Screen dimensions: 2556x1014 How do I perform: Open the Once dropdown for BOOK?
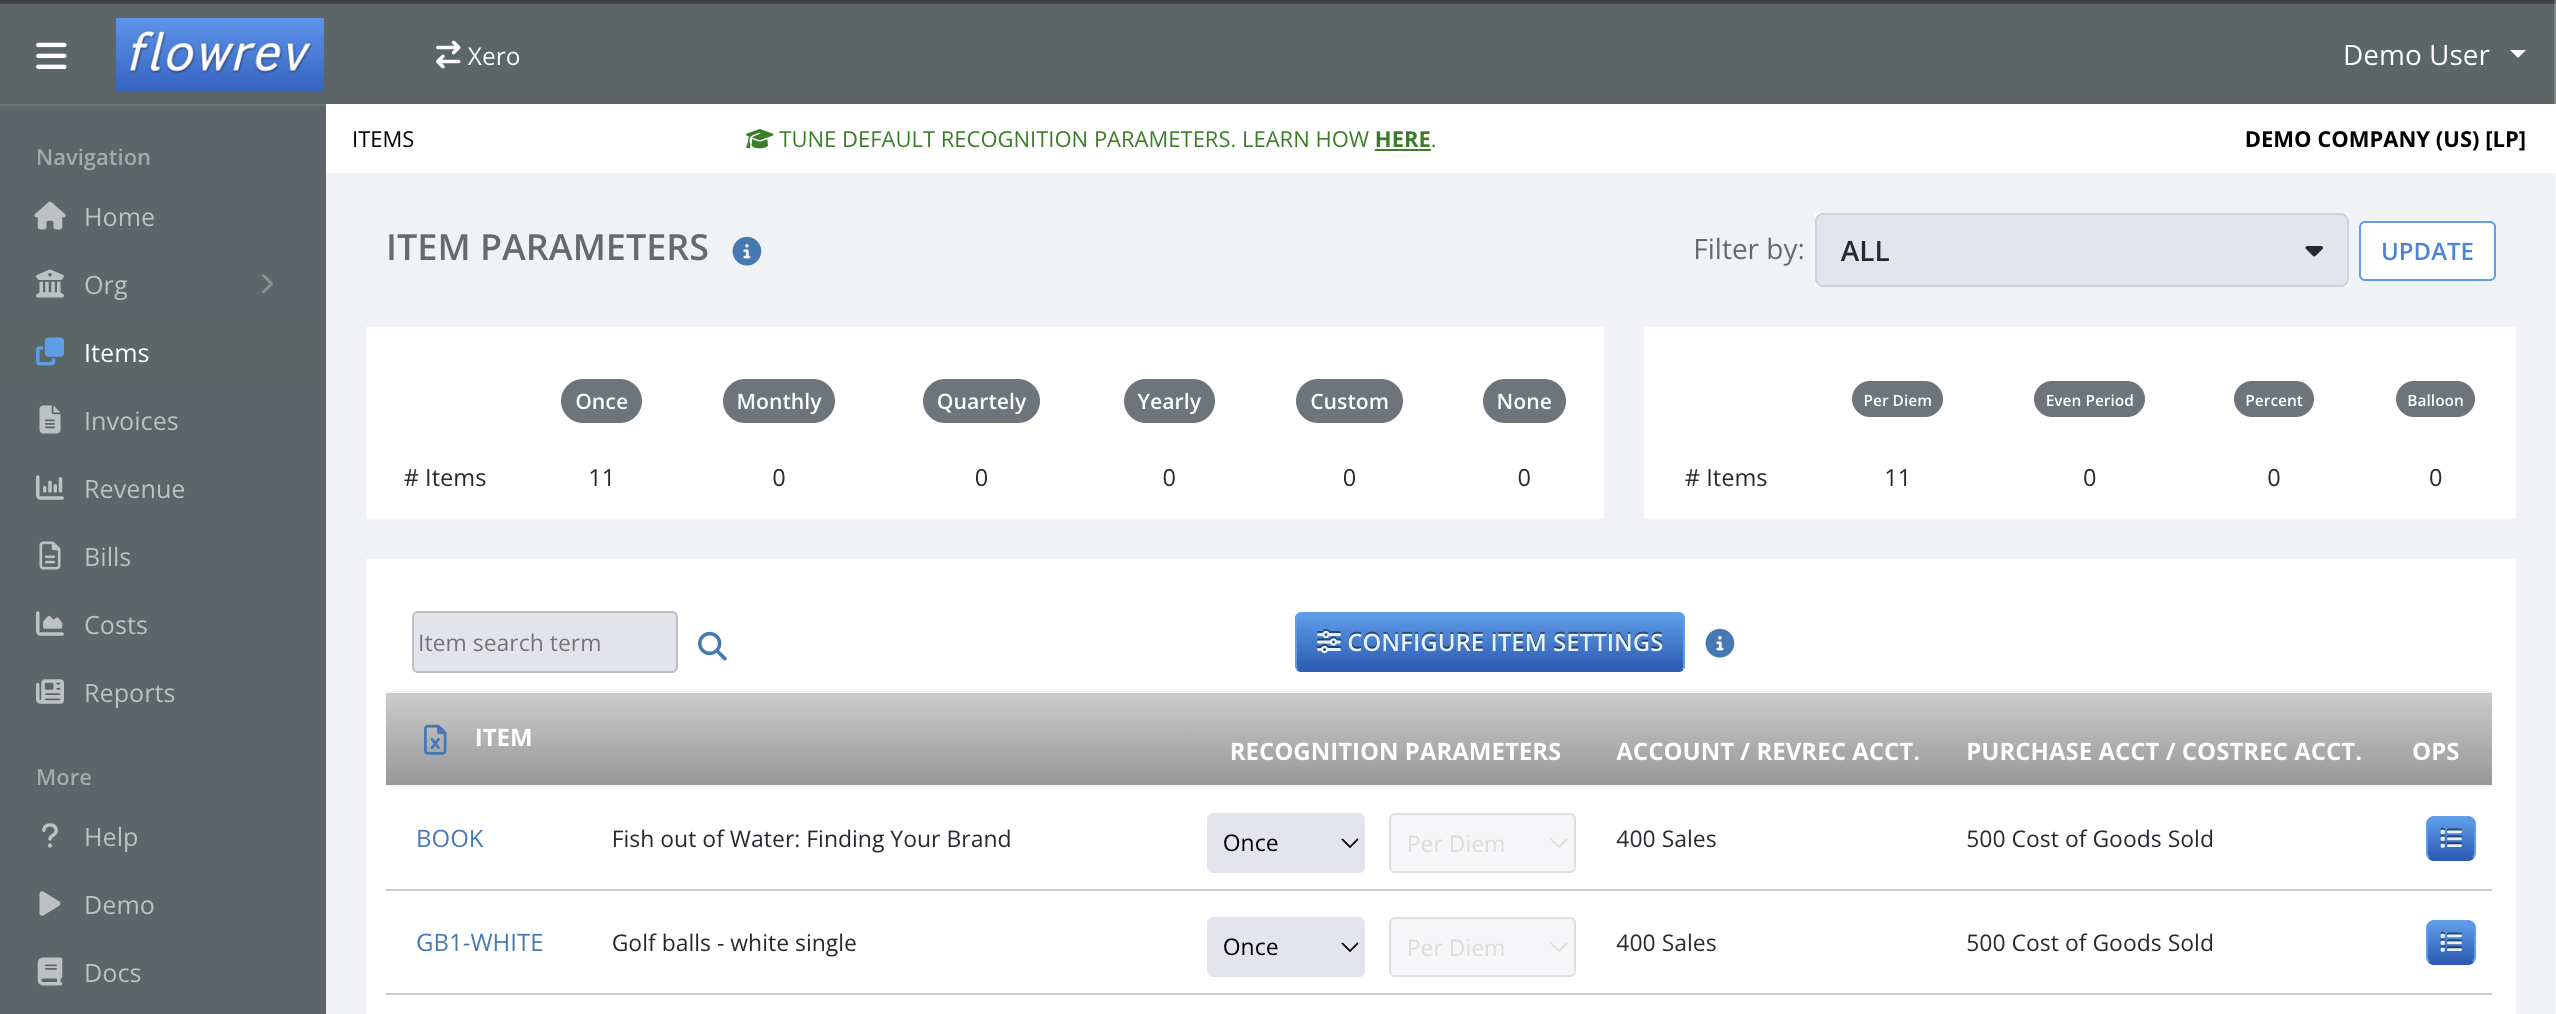click(1286, 843)
